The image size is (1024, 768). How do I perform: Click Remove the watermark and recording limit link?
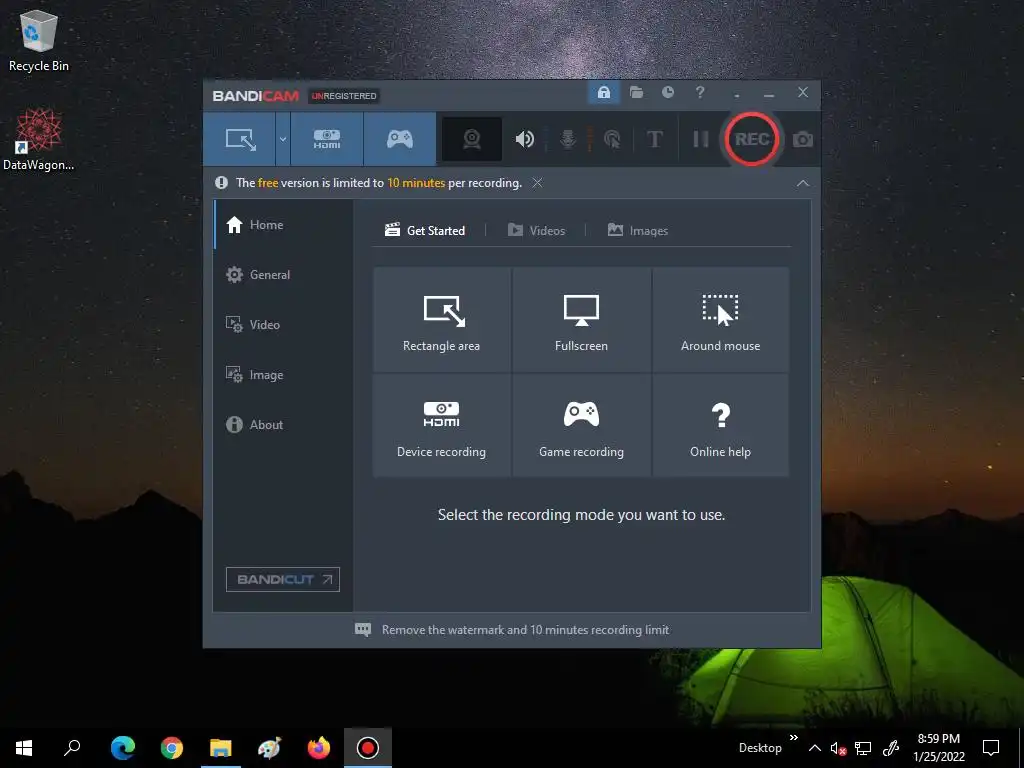pyautogui.click(x=512, y=630)
